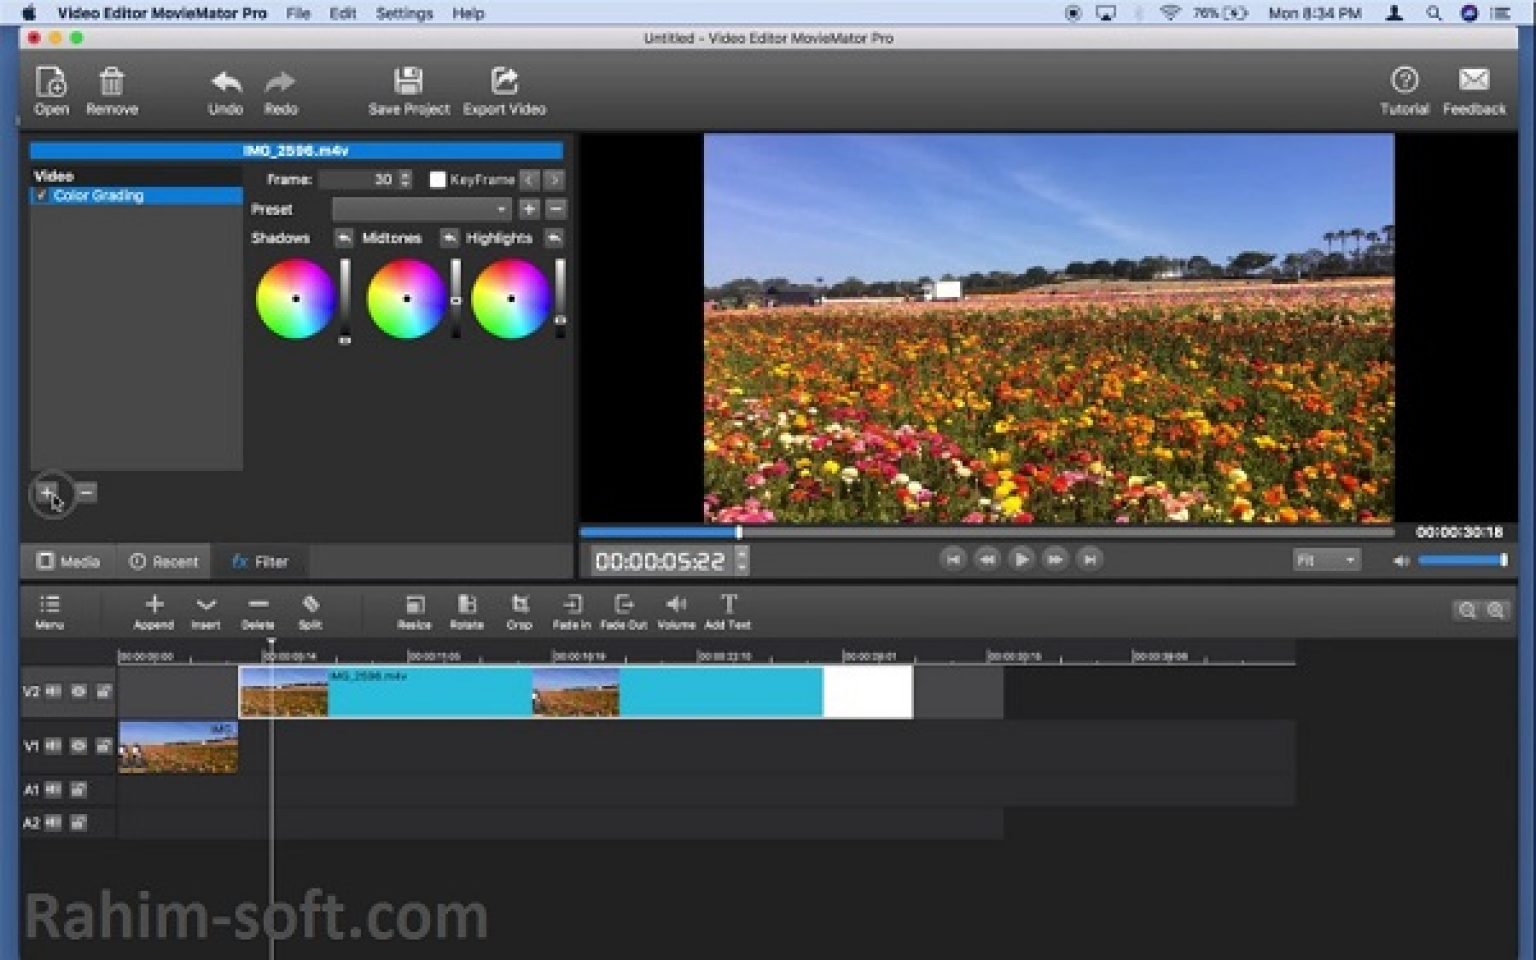Open the timeline Menu list
Image resolution: width=1536 pixels, height=960 pixels.
[x=49, y=610]
